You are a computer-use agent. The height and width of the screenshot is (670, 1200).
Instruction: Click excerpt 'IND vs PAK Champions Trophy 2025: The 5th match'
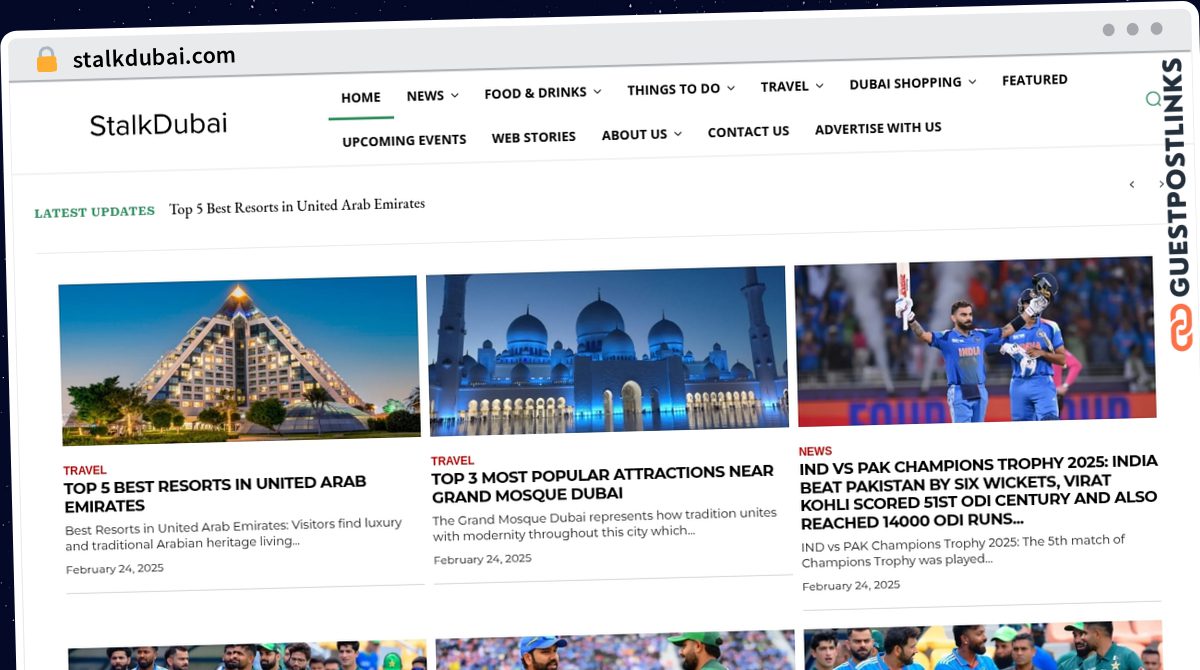pyautogui.click(x=963, y=550)
